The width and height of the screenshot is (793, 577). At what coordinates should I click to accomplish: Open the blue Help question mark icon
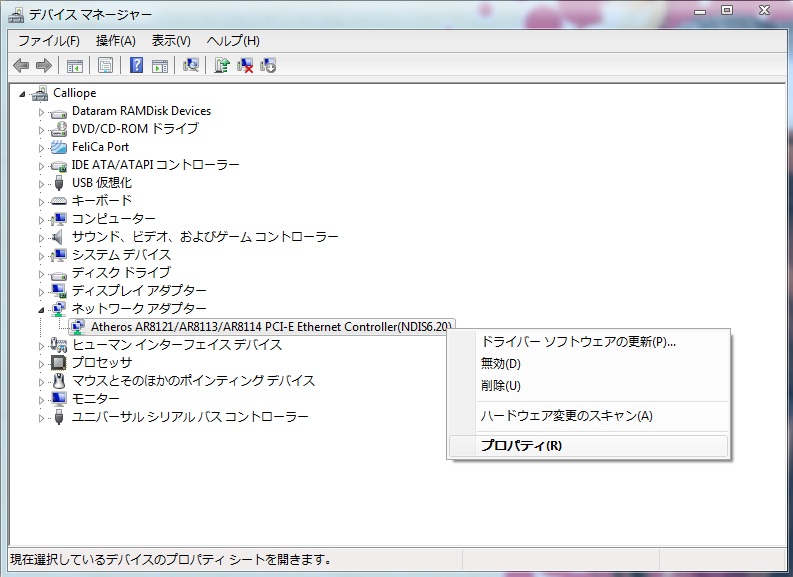tap(136, 65)
